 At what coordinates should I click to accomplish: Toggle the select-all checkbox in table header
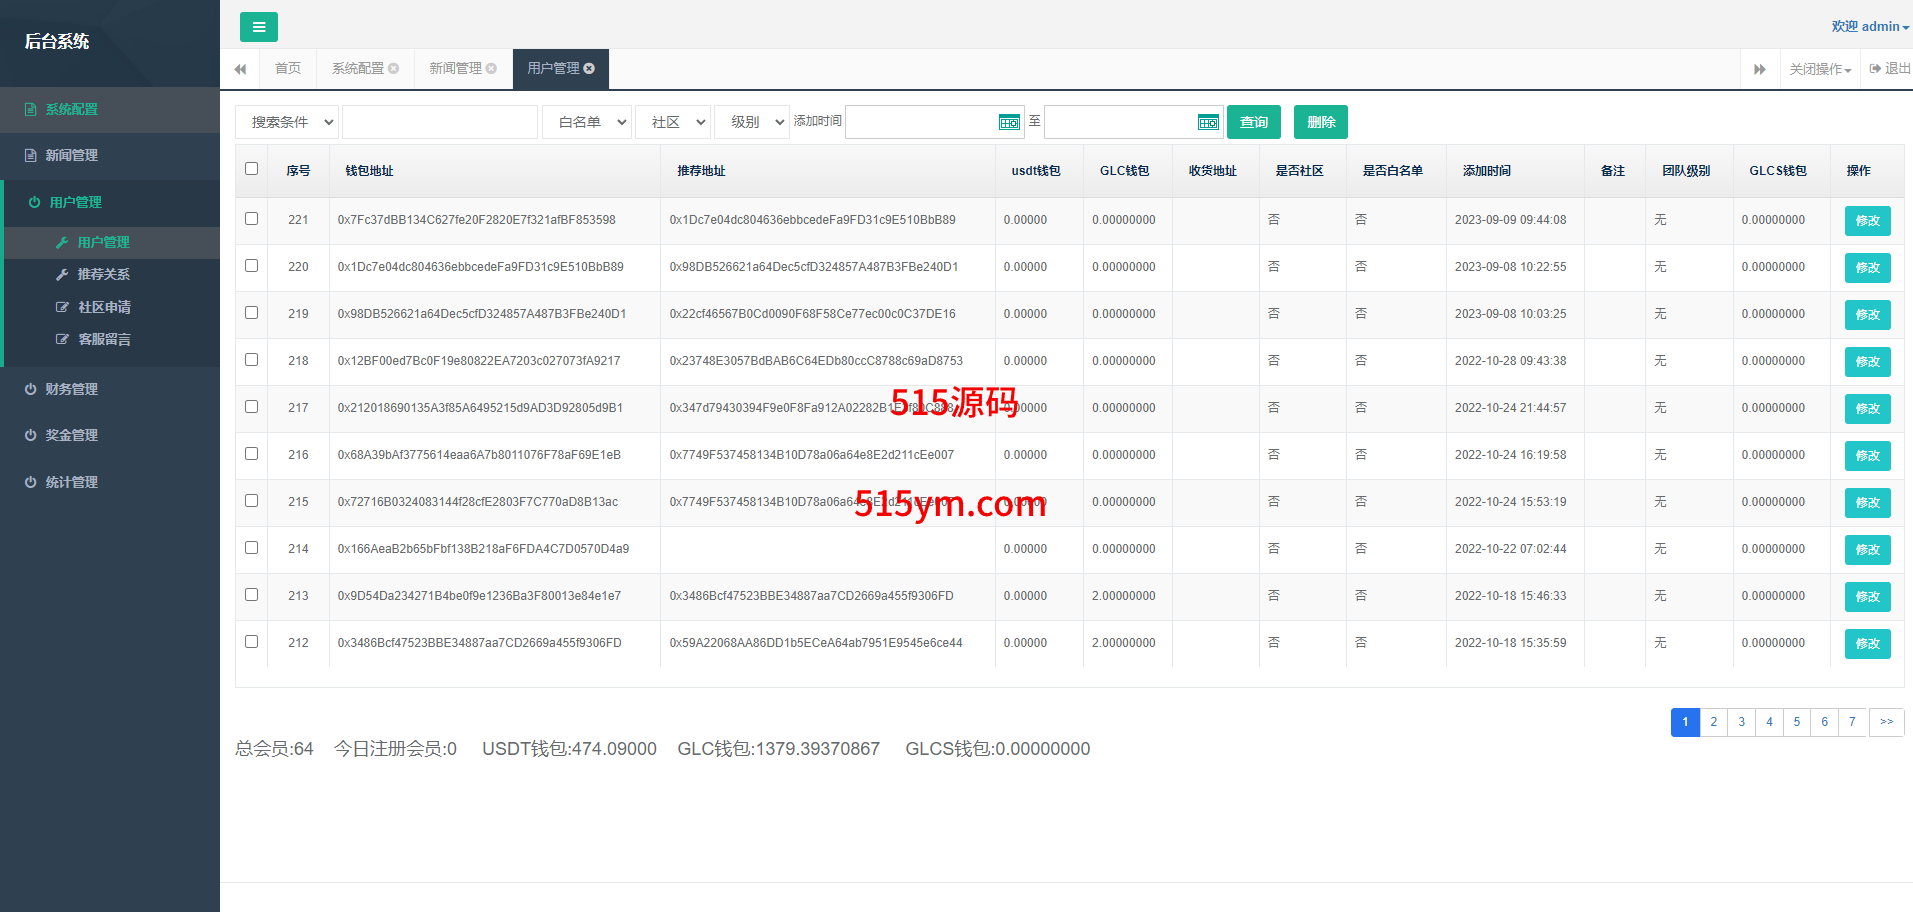252,169
